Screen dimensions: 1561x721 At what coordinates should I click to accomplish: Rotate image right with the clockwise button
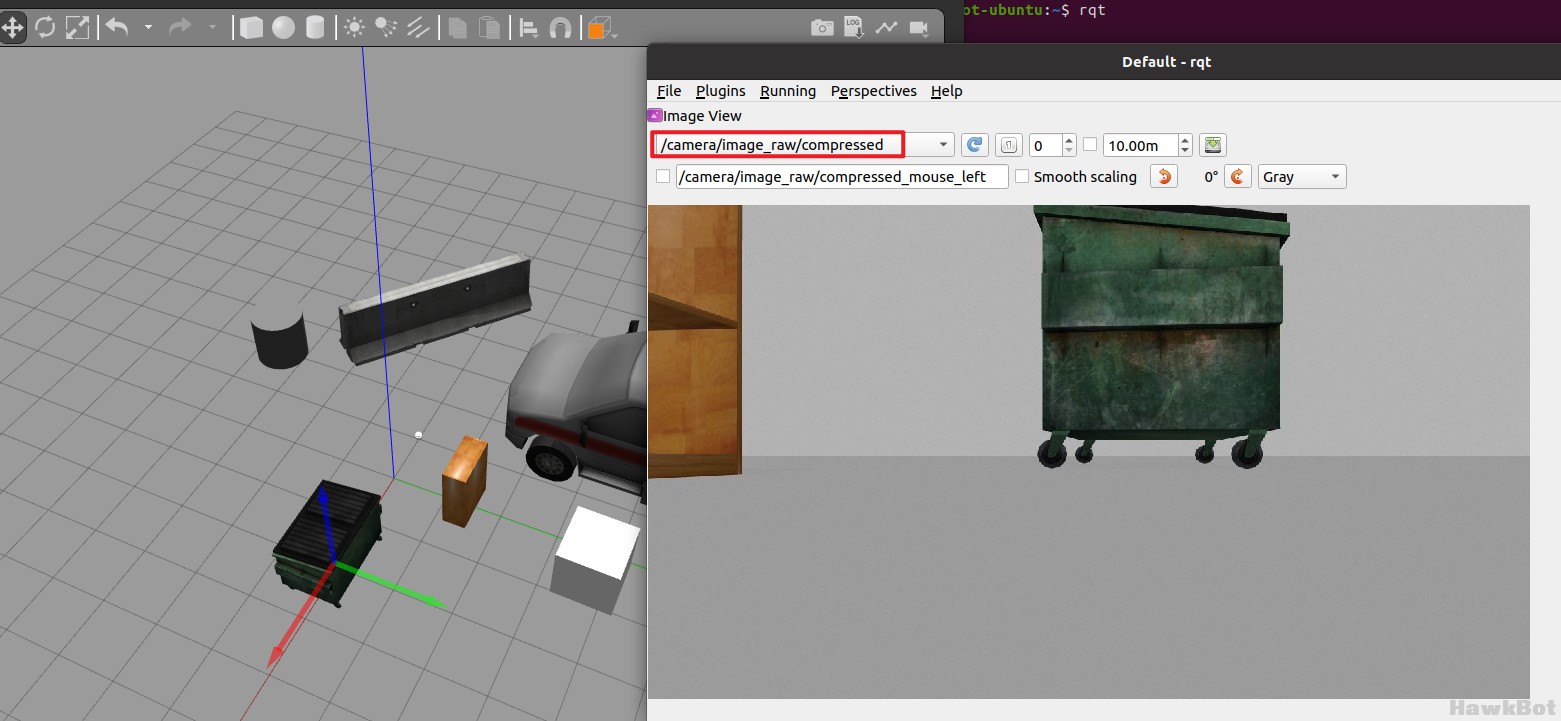tap(1238, 177)
